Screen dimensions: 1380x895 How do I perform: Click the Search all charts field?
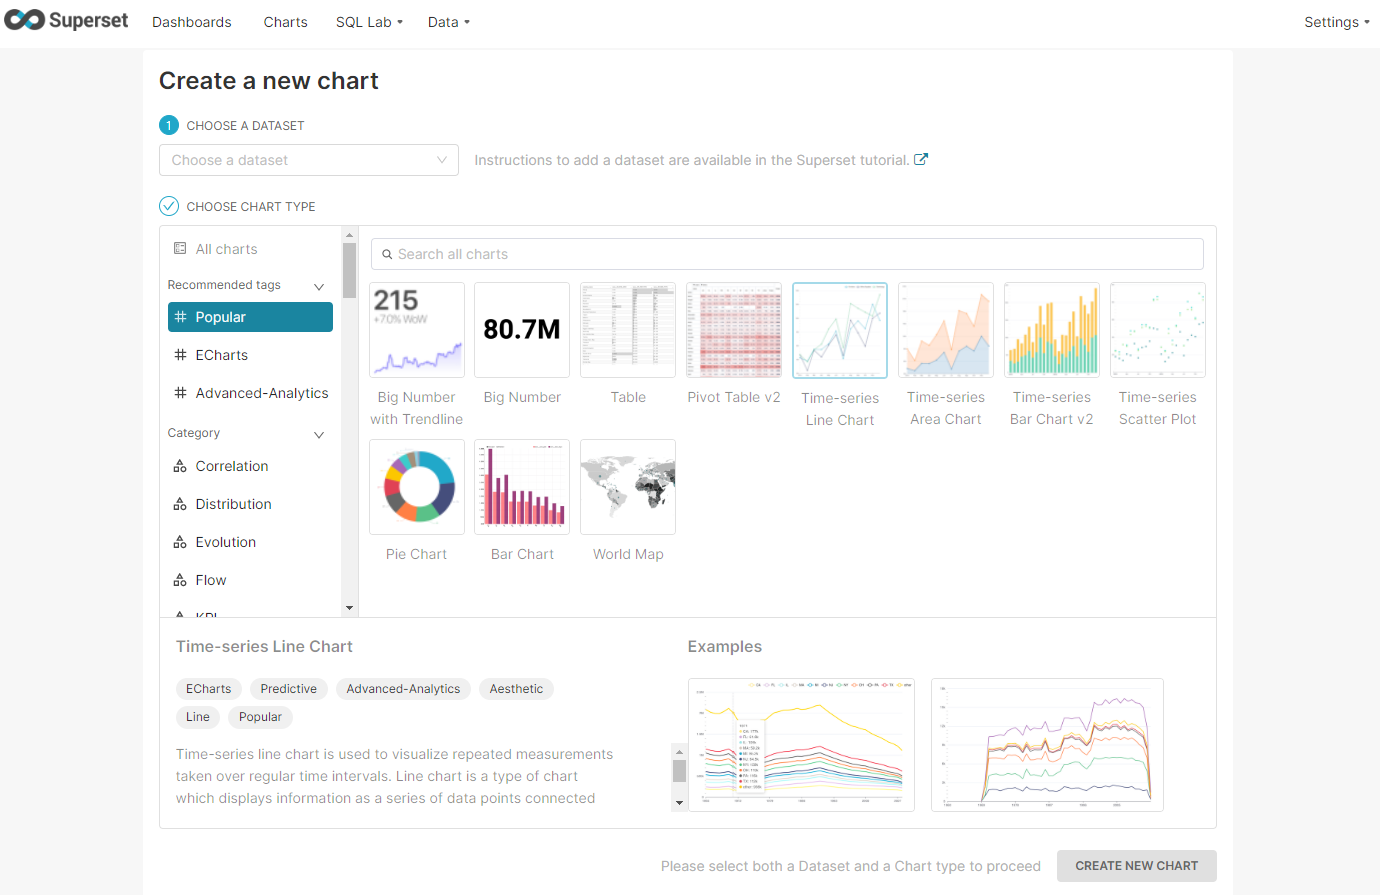coord(787,254)
